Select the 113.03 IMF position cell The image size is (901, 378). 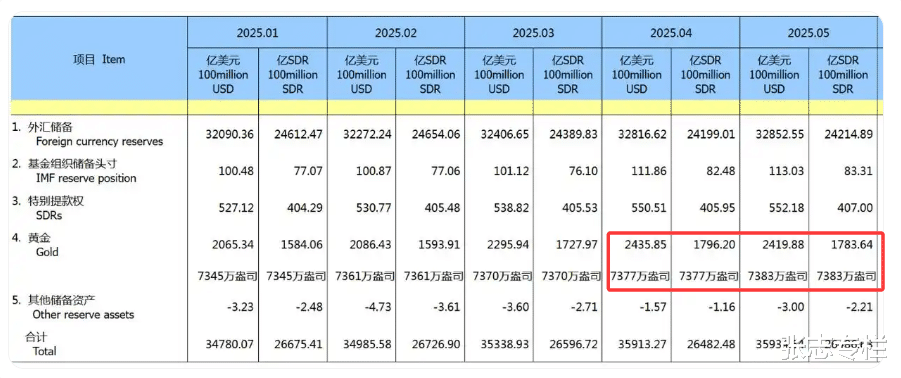pyautogui.click(x=788, y=171)
